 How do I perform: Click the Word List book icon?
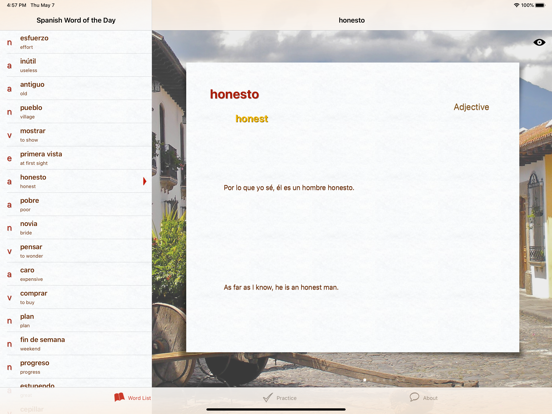pyautogui.click(x=119, y=397)
